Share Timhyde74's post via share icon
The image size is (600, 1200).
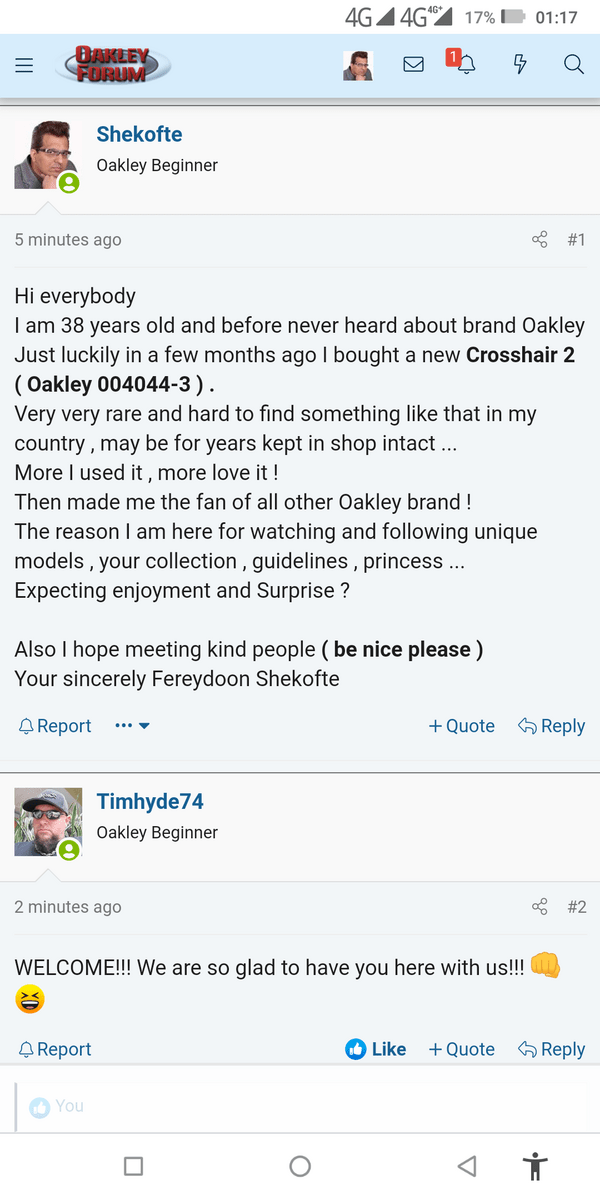(x=539, y=906)
